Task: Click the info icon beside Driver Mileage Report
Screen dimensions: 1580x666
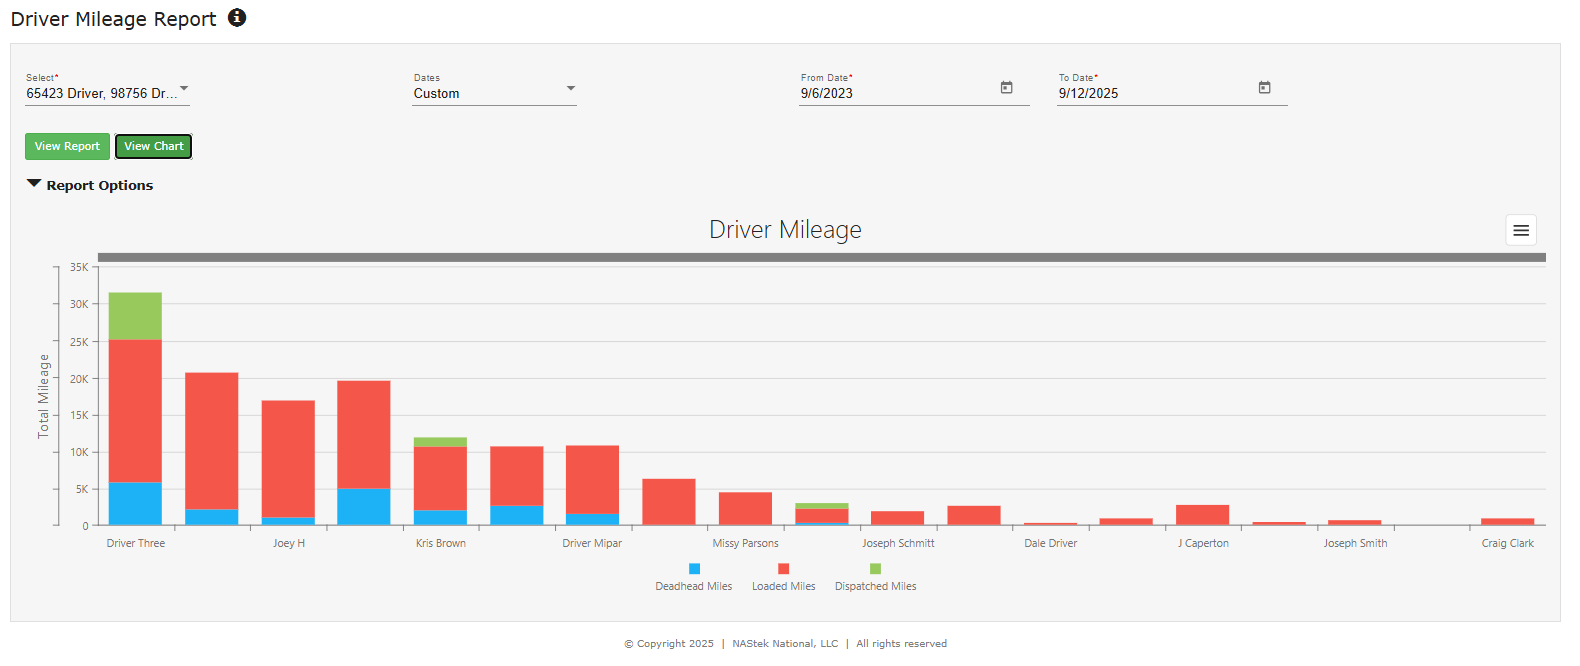Action: pos(237,18)
